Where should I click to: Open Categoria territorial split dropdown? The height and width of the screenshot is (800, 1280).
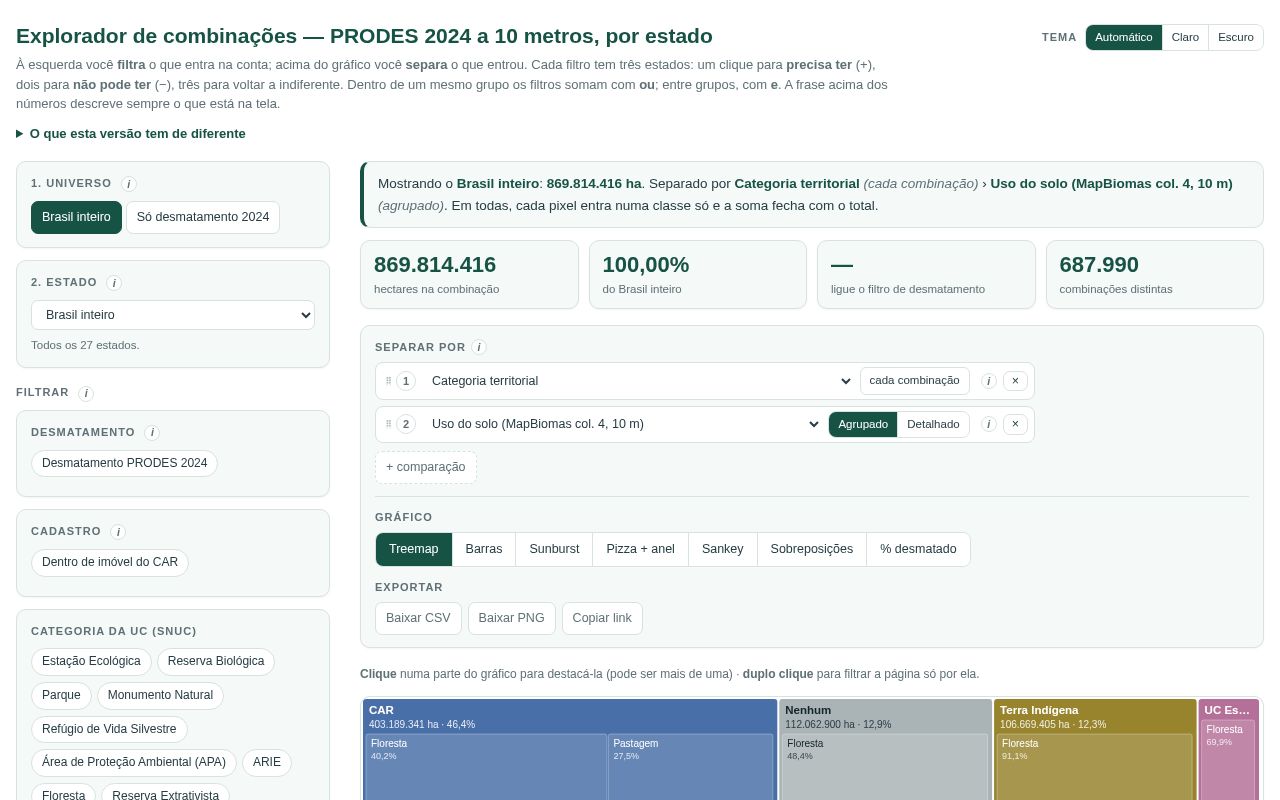click(638, 381)
